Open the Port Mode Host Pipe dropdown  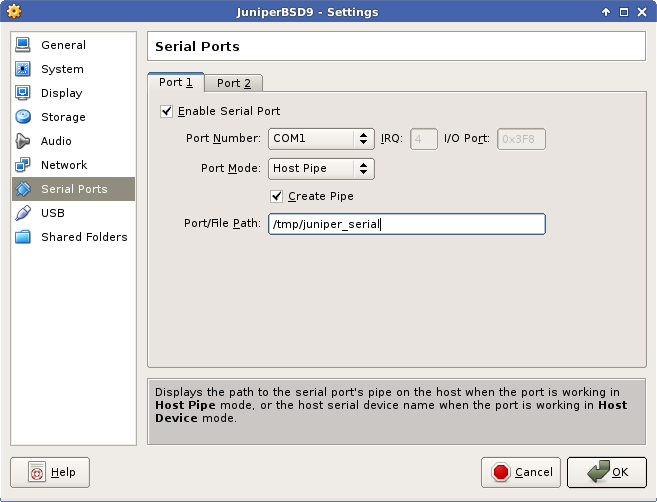point(321,168)
